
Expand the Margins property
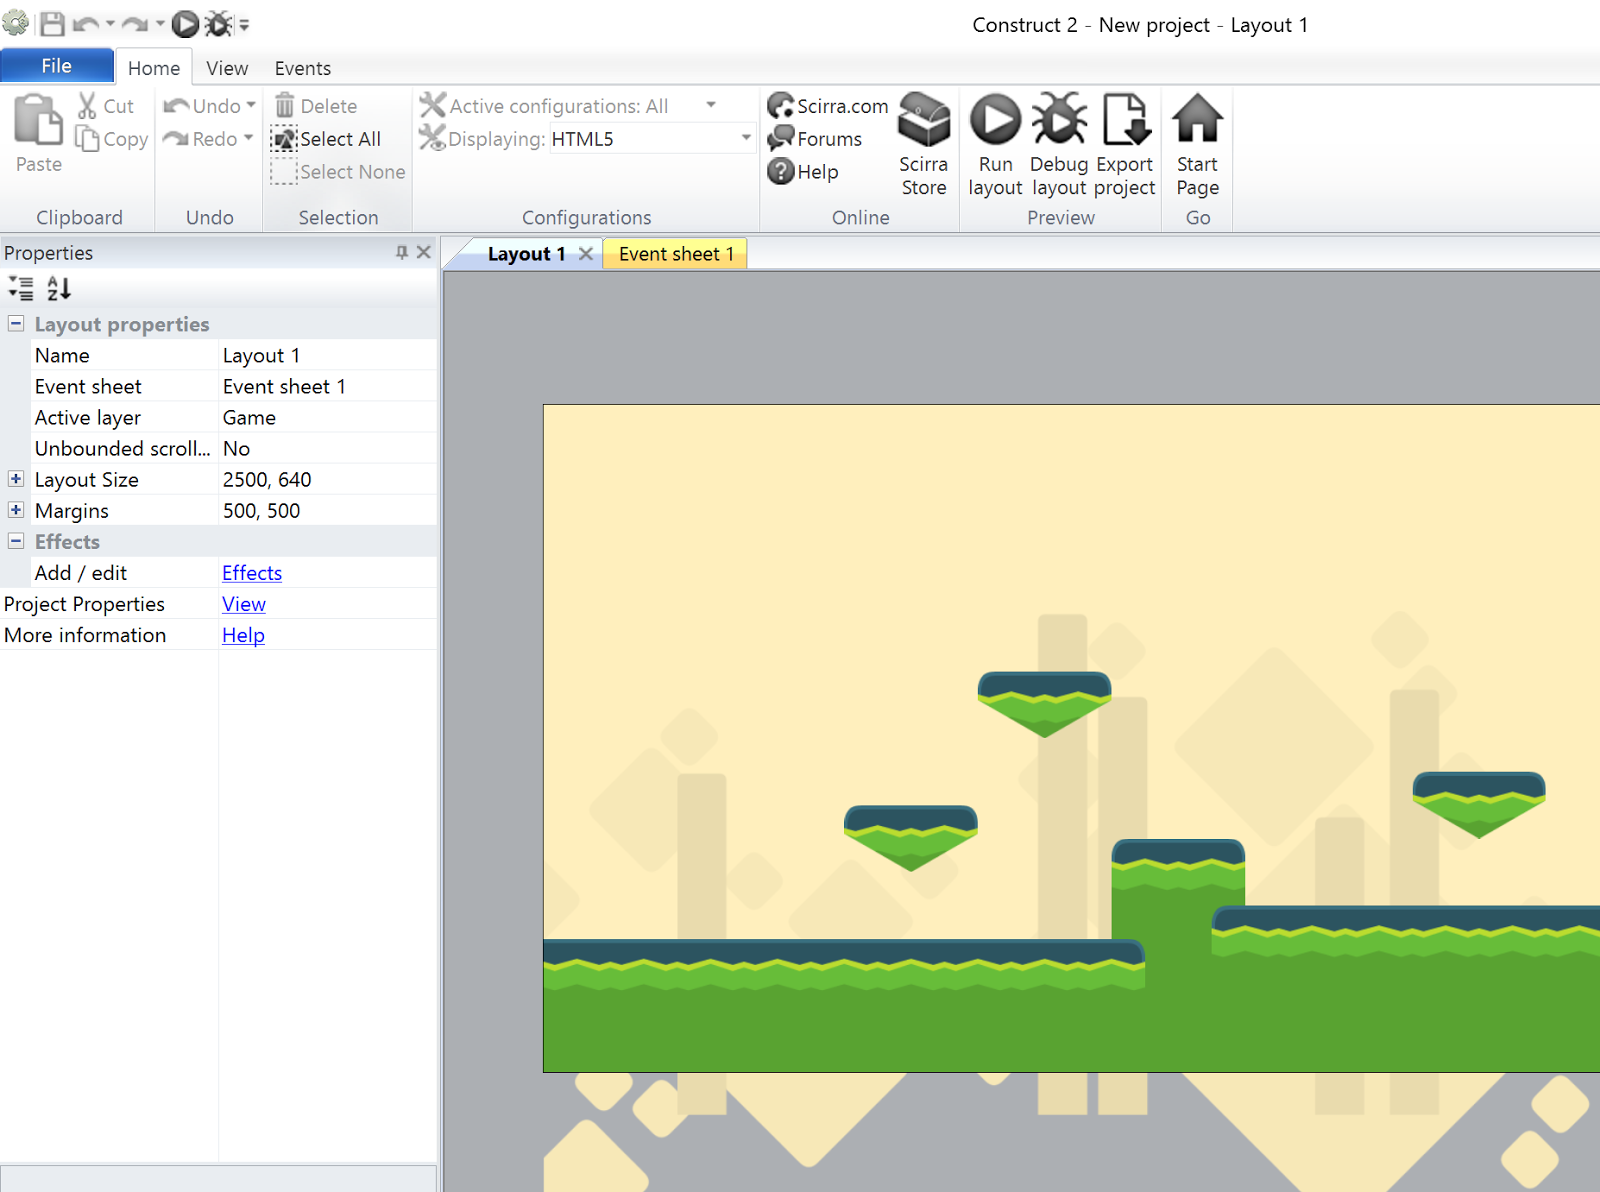pyautogui.click(x=16, y=510)
